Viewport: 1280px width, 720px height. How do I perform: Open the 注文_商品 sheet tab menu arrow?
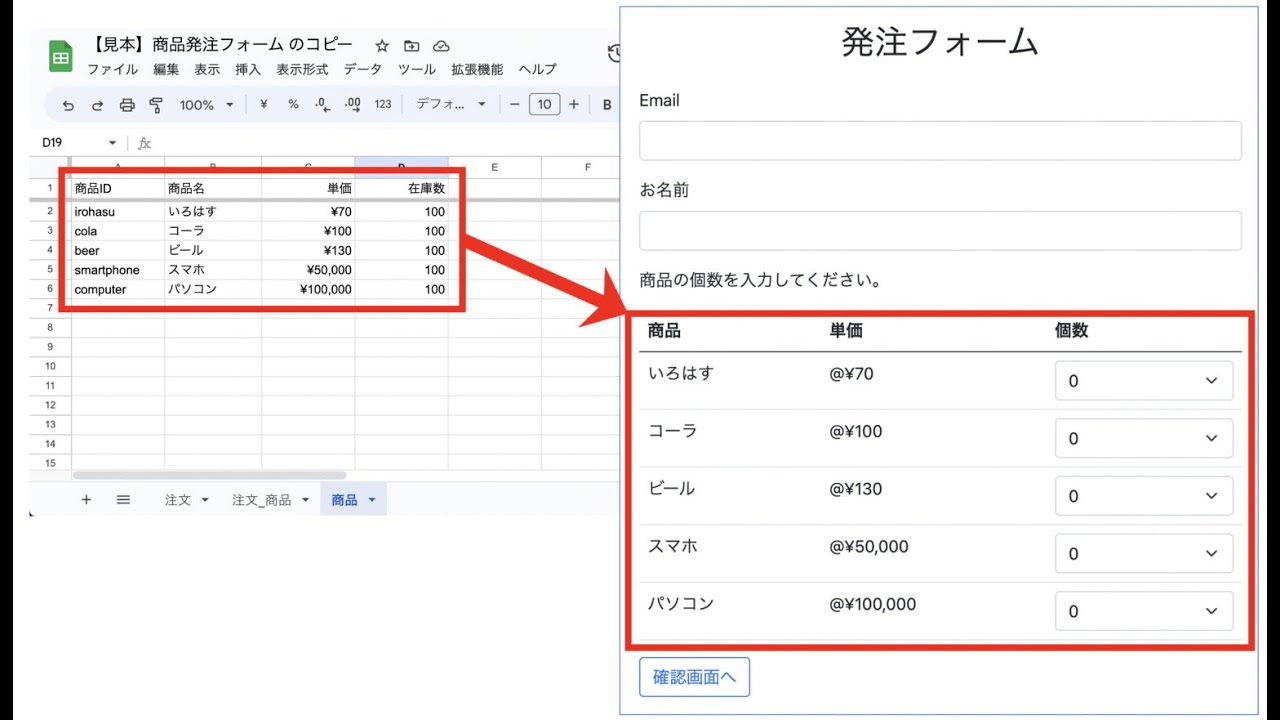pyautogui.click(x=305, y=500)
